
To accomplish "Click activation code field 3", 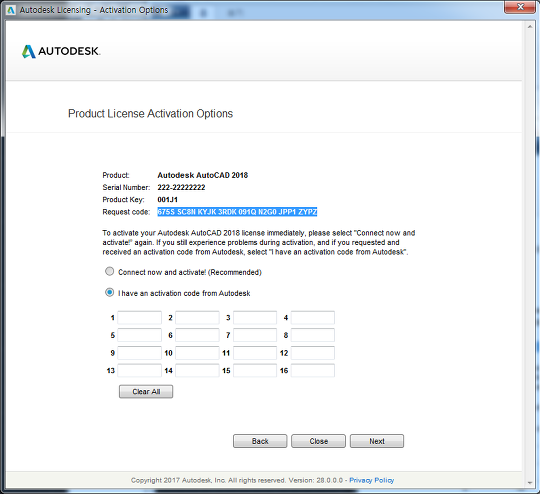I will (x=255, y=318).
